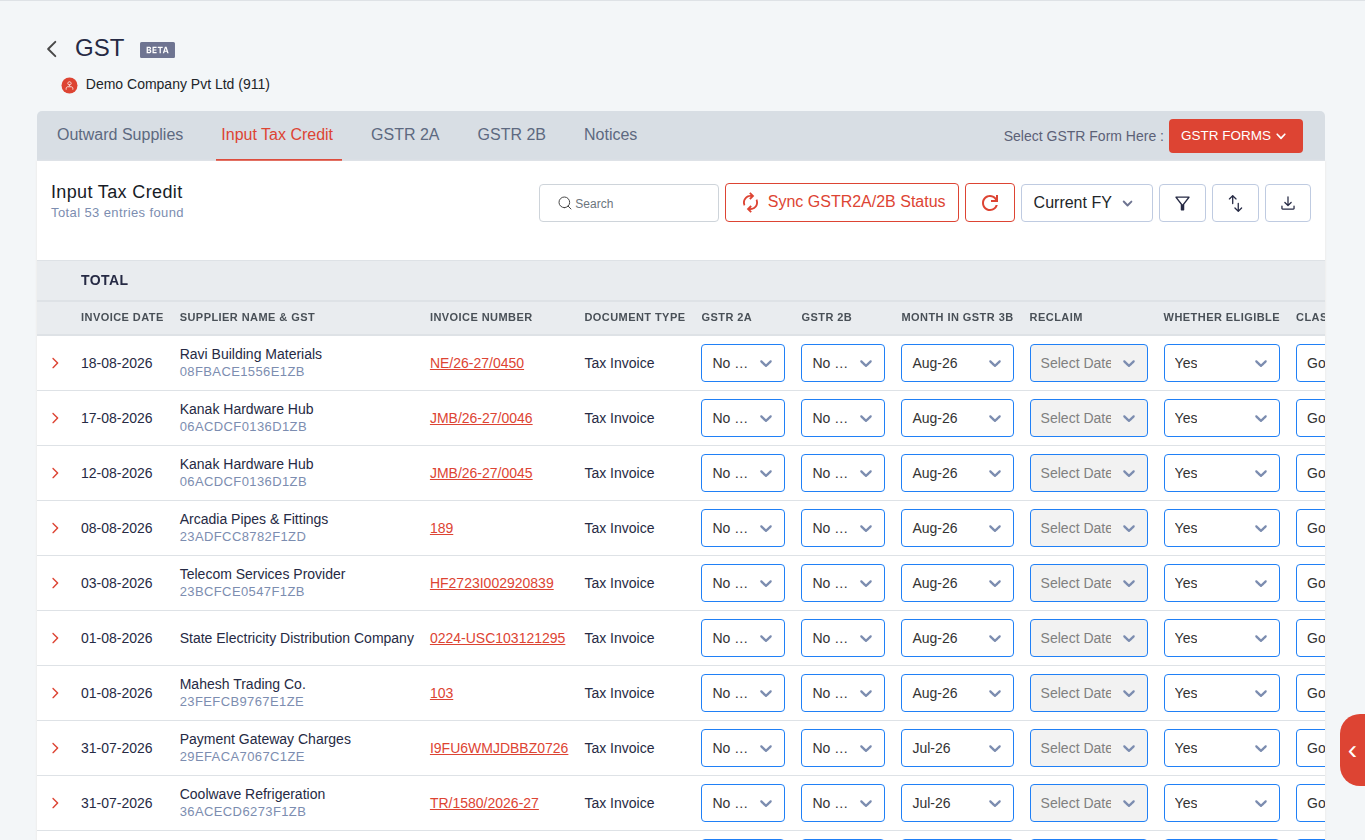Expand the Payment Gateway Charges row

pyautogui.click(x=55, y=748)
